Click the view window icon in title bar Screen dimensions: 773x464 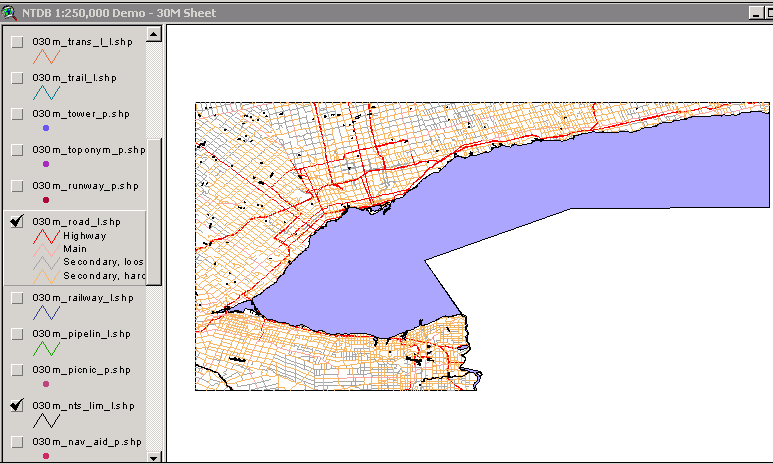coord(9,13)
